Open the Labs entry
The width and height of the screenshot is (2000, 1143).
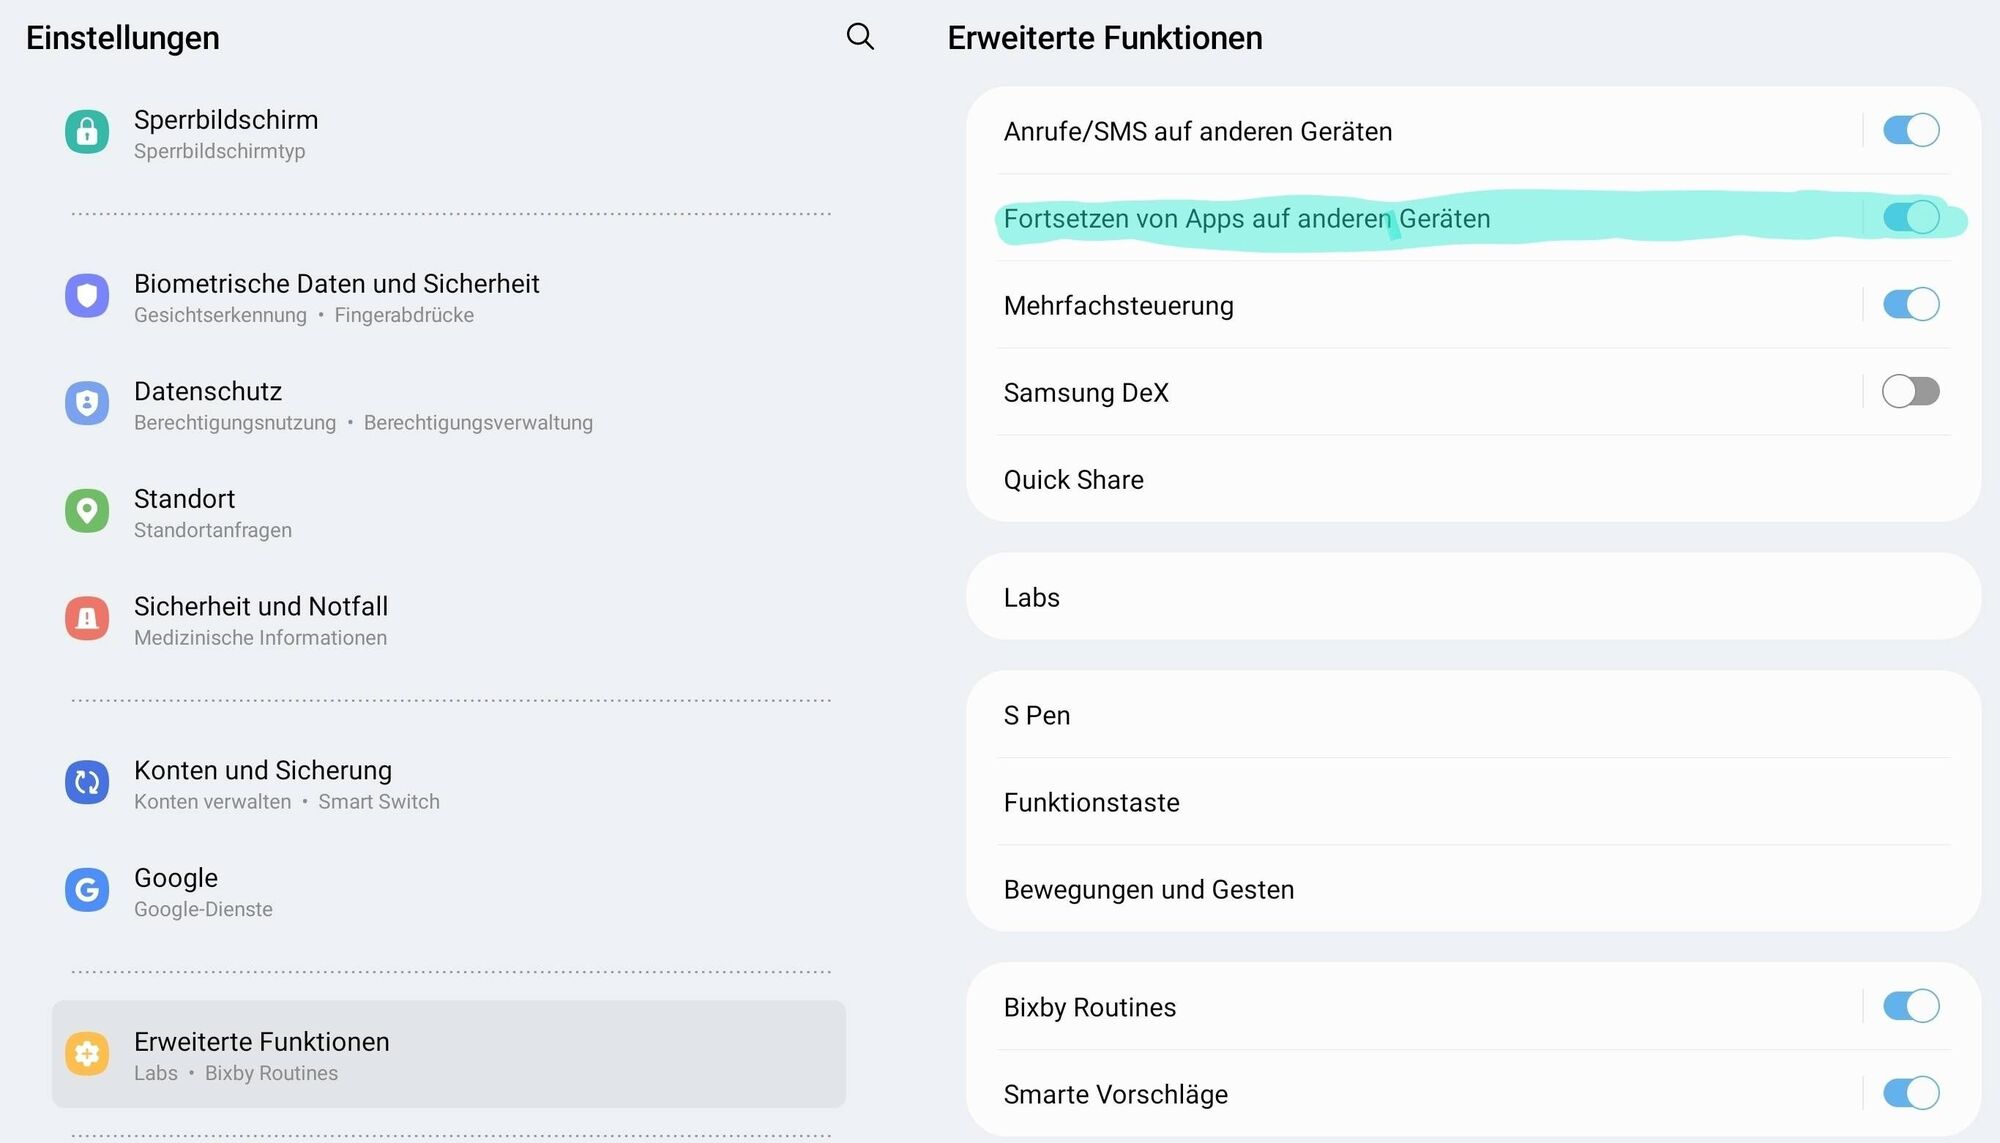coord(1032,598)
